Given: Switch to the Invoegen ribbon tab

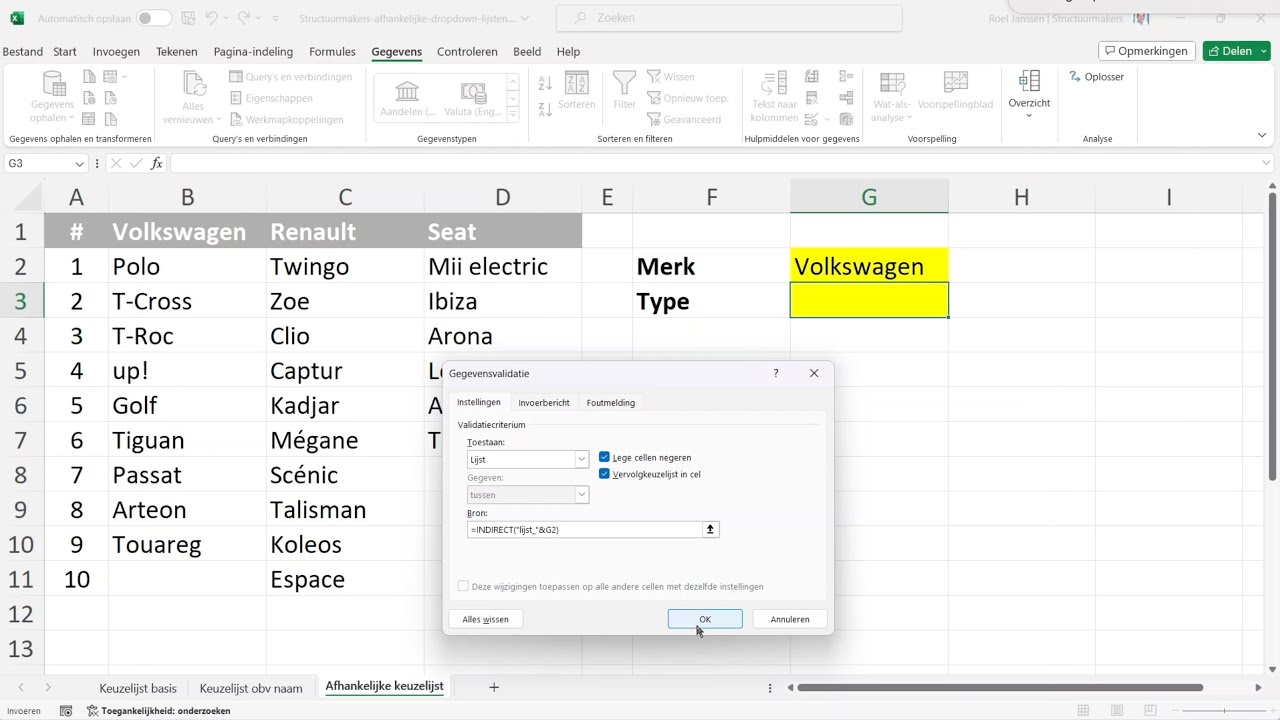Looking at the screenshot, I should 116,52.
